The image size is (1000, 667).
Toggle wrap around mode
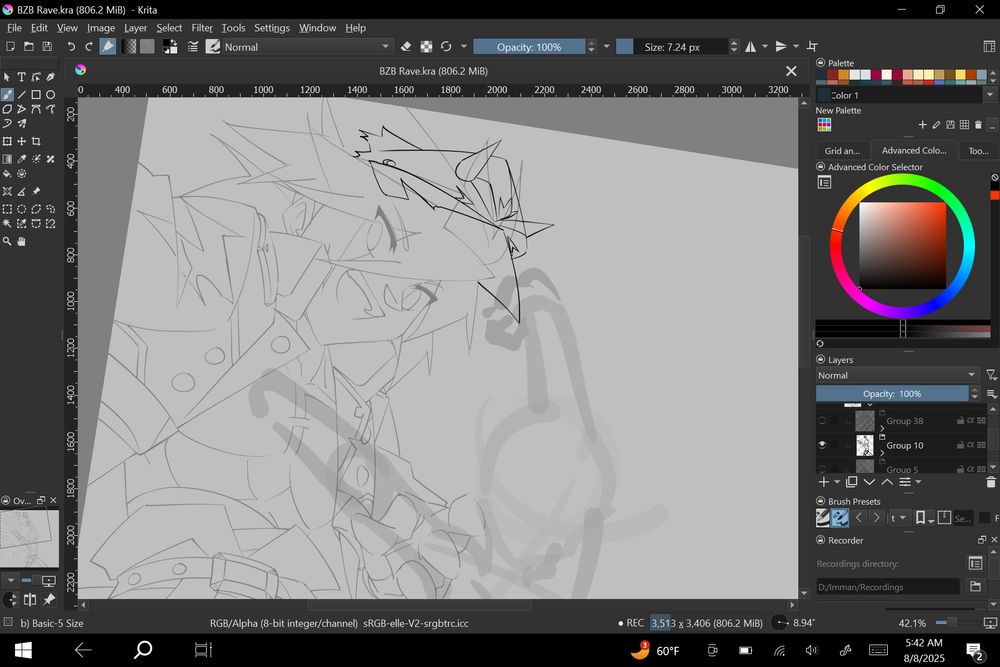(812, 47)
